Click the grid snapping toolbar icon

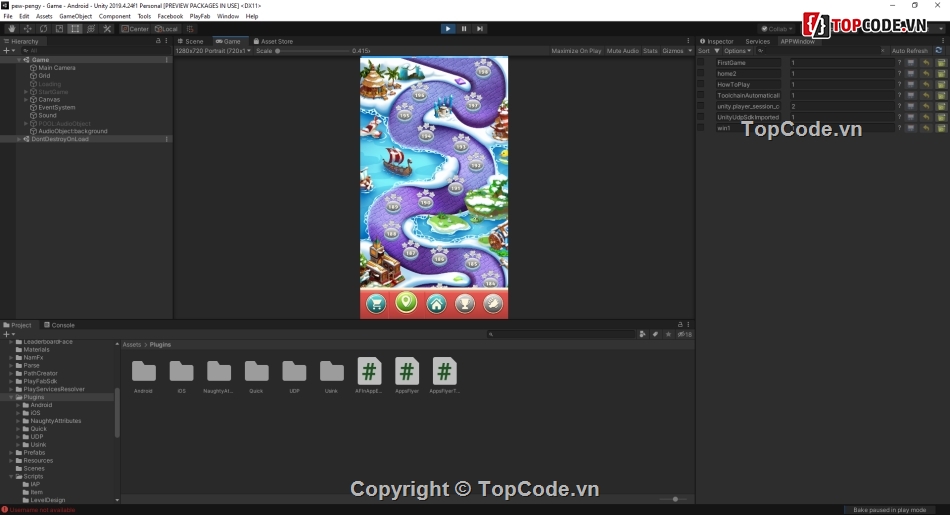[190, 28]
